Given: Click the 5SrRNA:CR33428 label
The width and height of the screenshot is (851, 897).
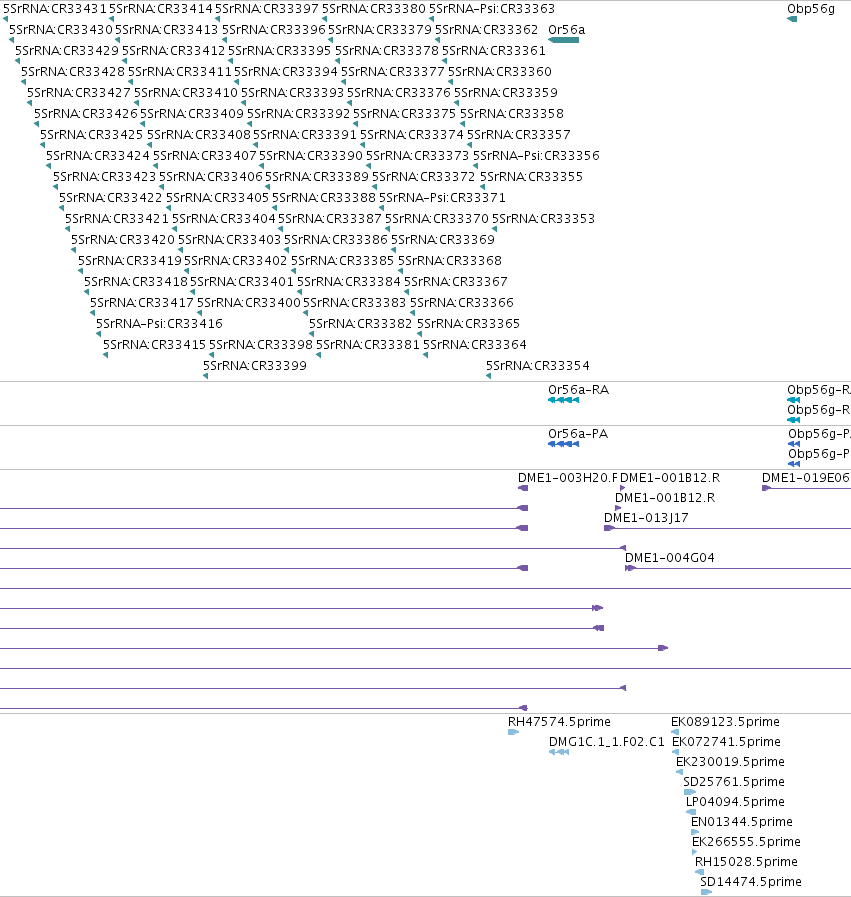Looking at the screenshot, I should tap(73, 72).
